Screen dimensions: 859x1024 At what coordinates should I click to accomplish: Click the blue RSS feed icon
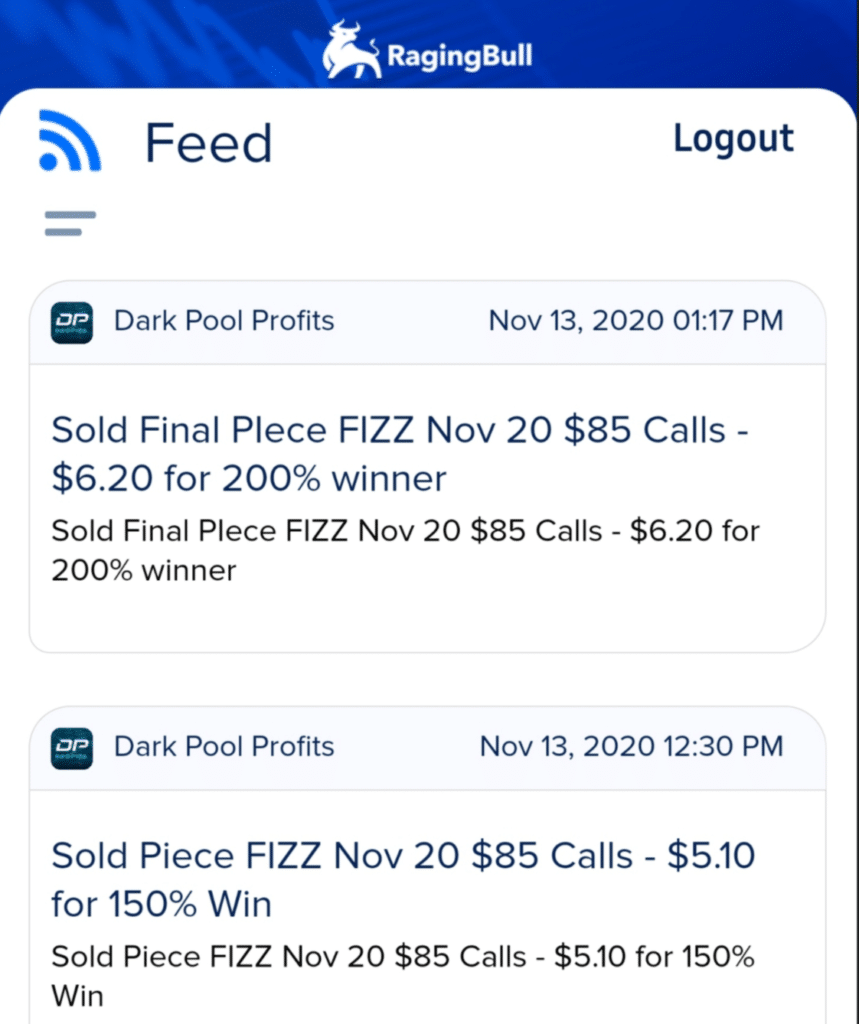(70, 140)
